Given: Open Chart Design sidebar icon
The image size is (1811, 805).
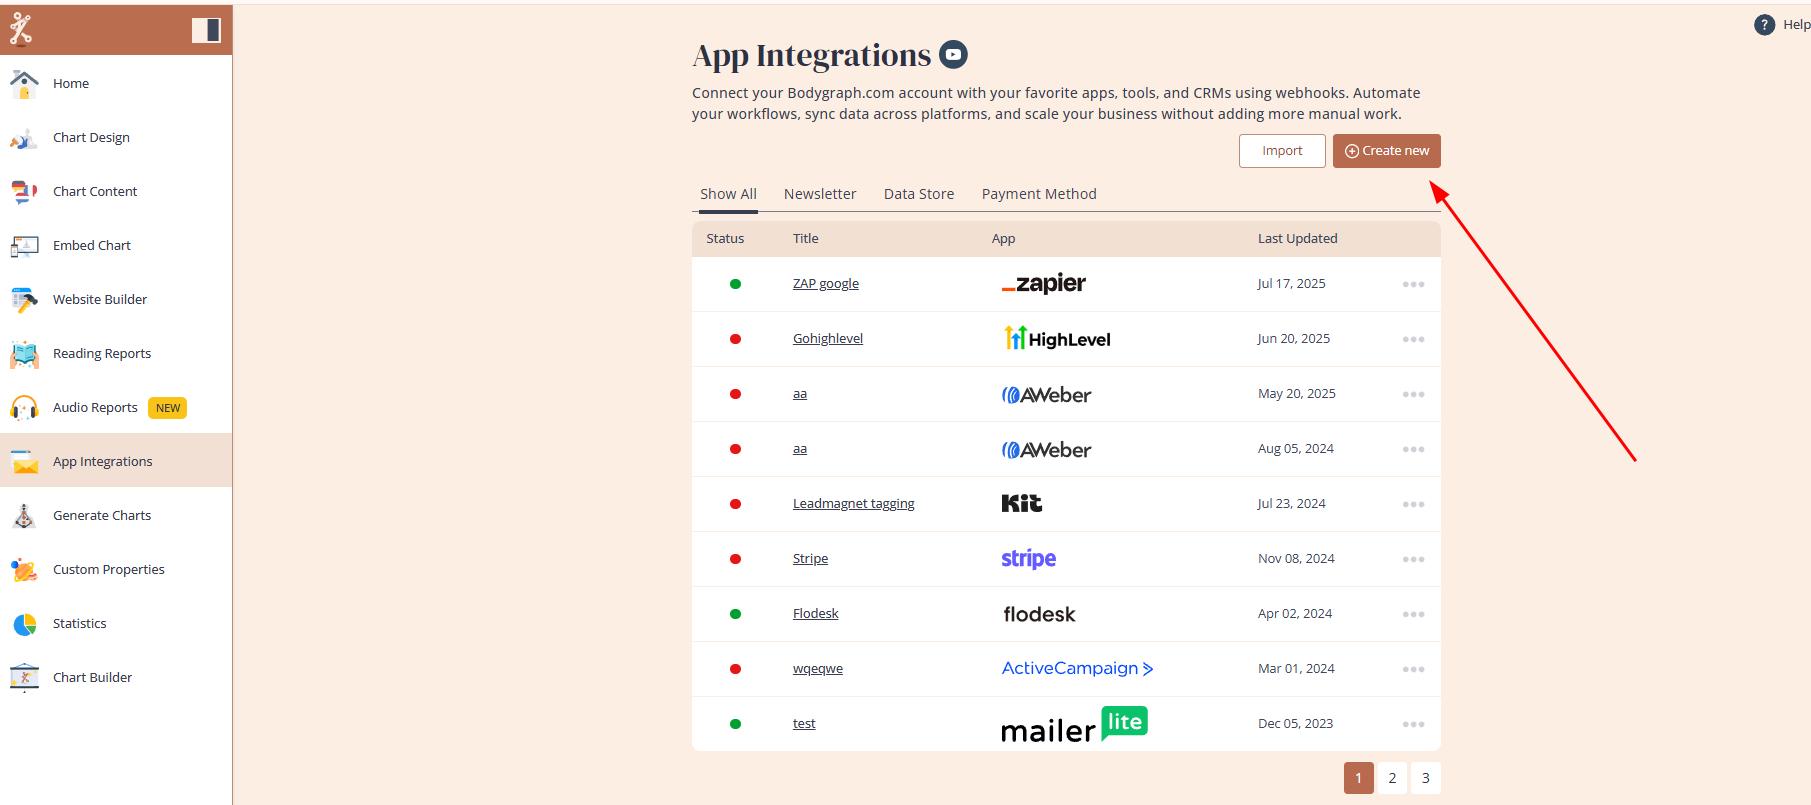Looking at the screenshot, I should pyautogui.click(x=24, y=138).
